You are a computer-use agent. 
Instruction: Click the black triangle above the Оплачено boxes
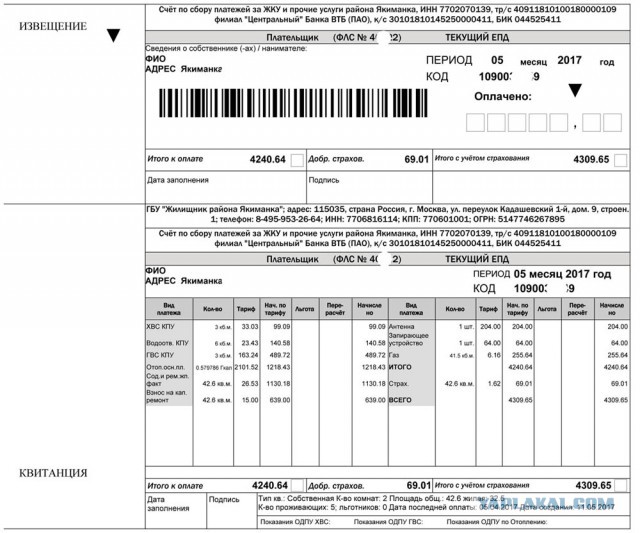pyautogui.click(x=575, y=90)
